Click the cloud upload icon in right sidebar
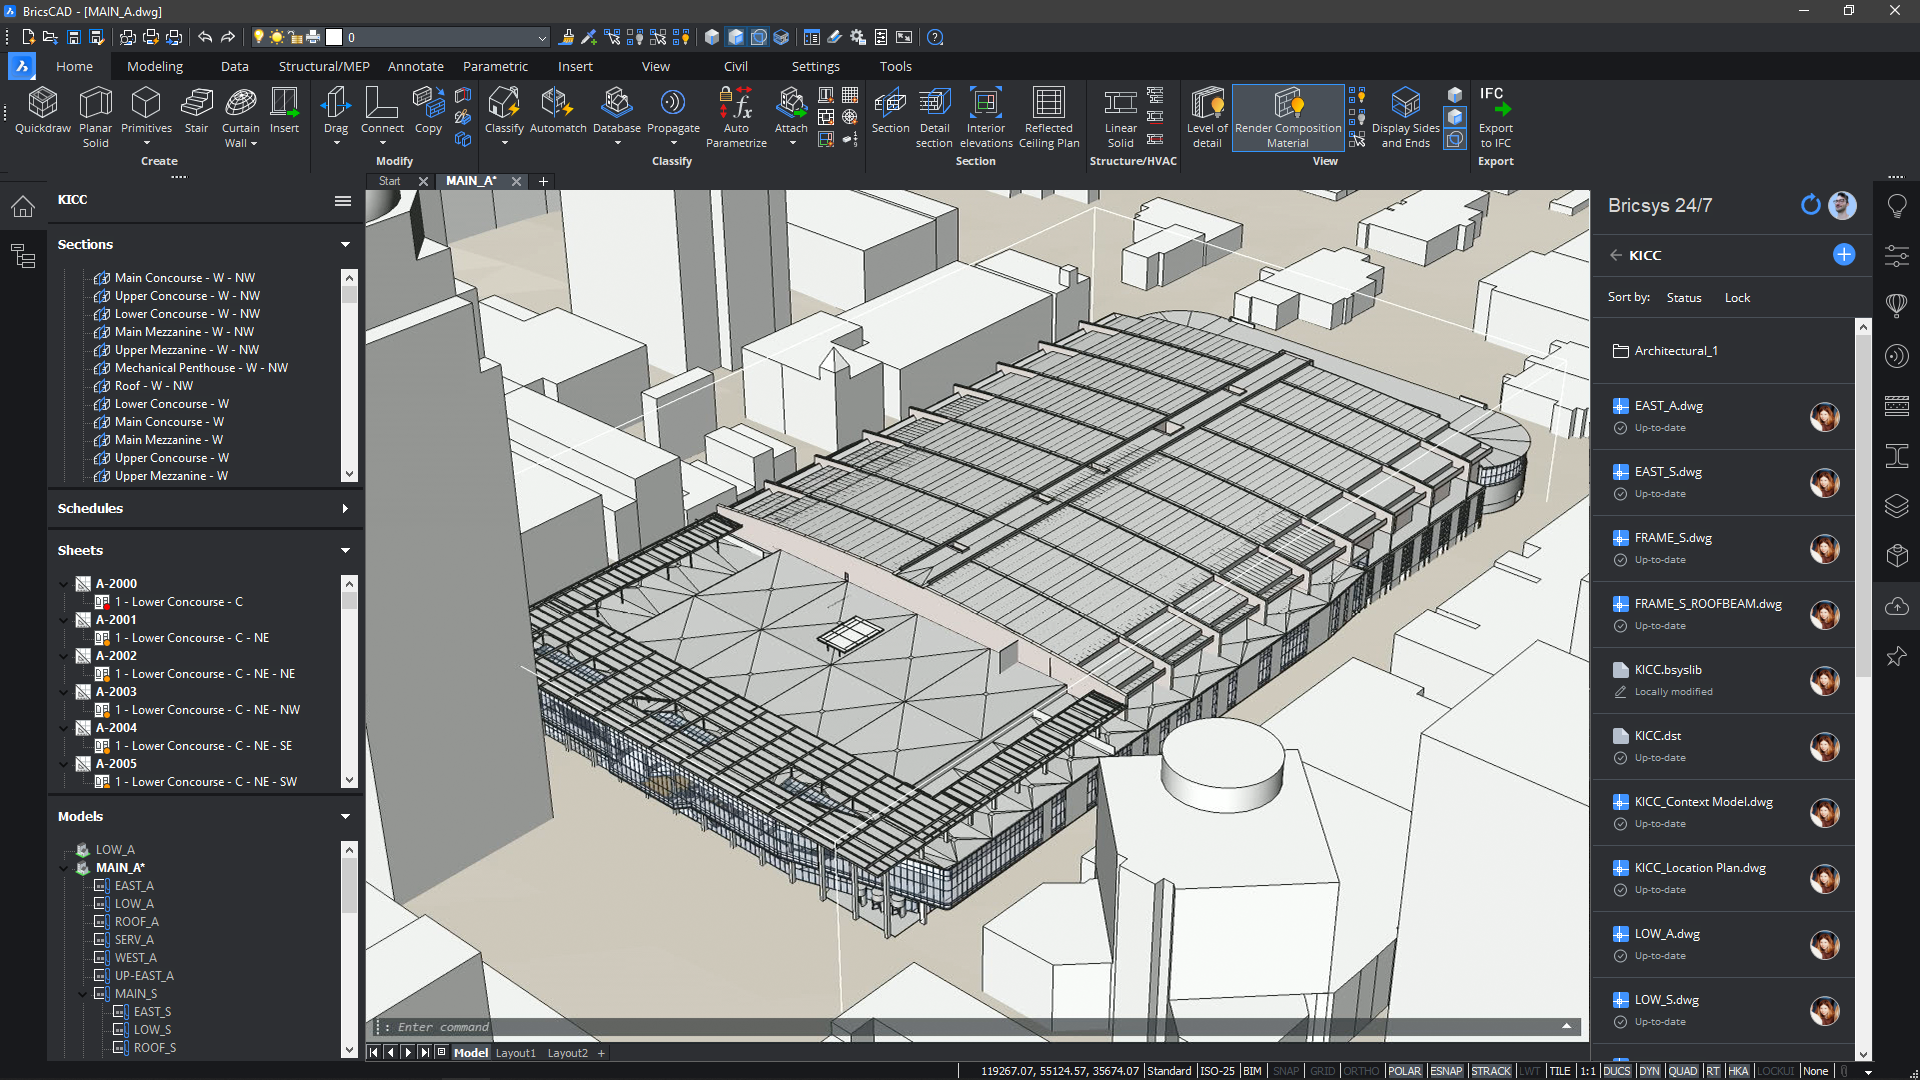Viewport: 1920px width, 1080px height. (x=1897, y=605)
